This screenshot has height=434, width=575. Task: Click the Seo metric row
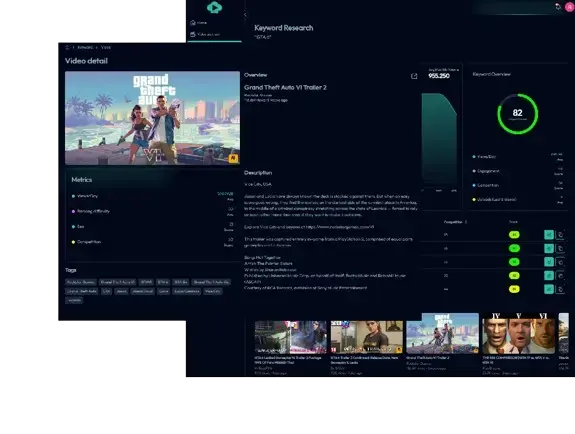coord(153,227)
